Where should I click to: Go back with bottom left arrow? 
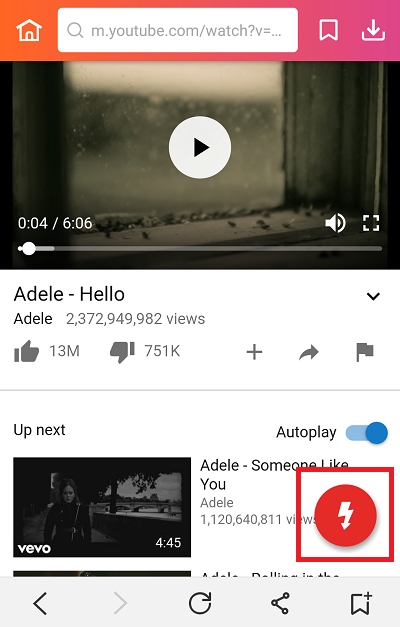click(x=40, y=603)
